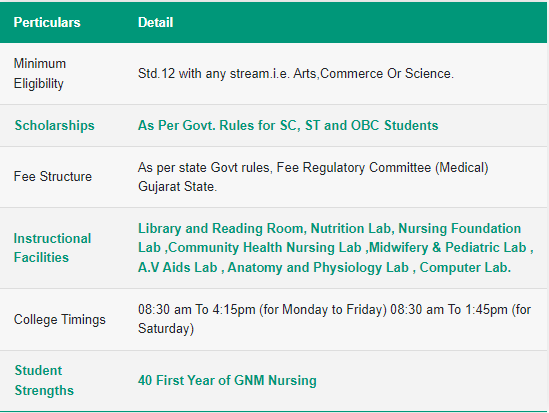The image size is (549, 413).
Task: Click the Std.12 with any stream text
Action: [x=296, y=74]
